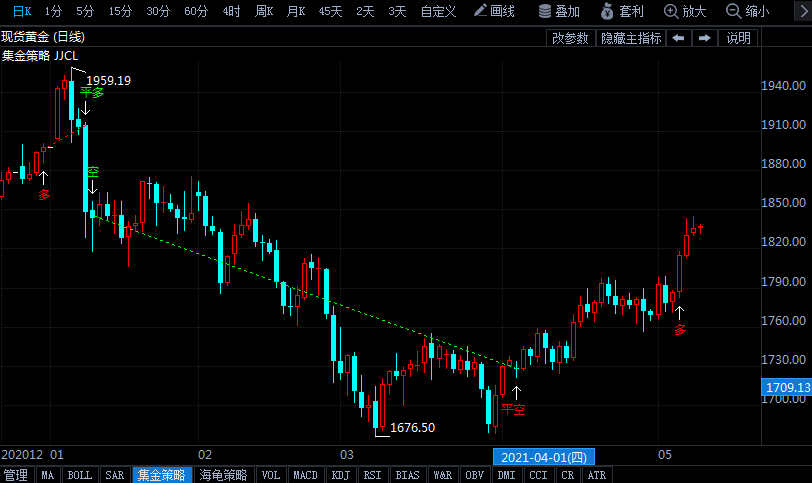Click the 202012 date axis label
The width and height of the screenshot is (812, 483).
coord(22,455)
